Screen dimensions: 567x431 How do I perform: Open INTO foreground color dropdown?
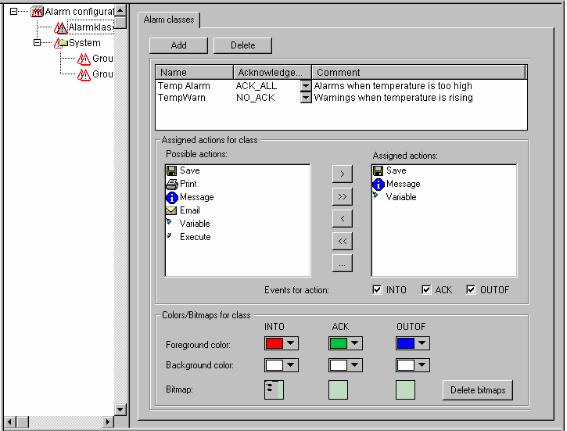pyautogui.click(x=291, y=343)
